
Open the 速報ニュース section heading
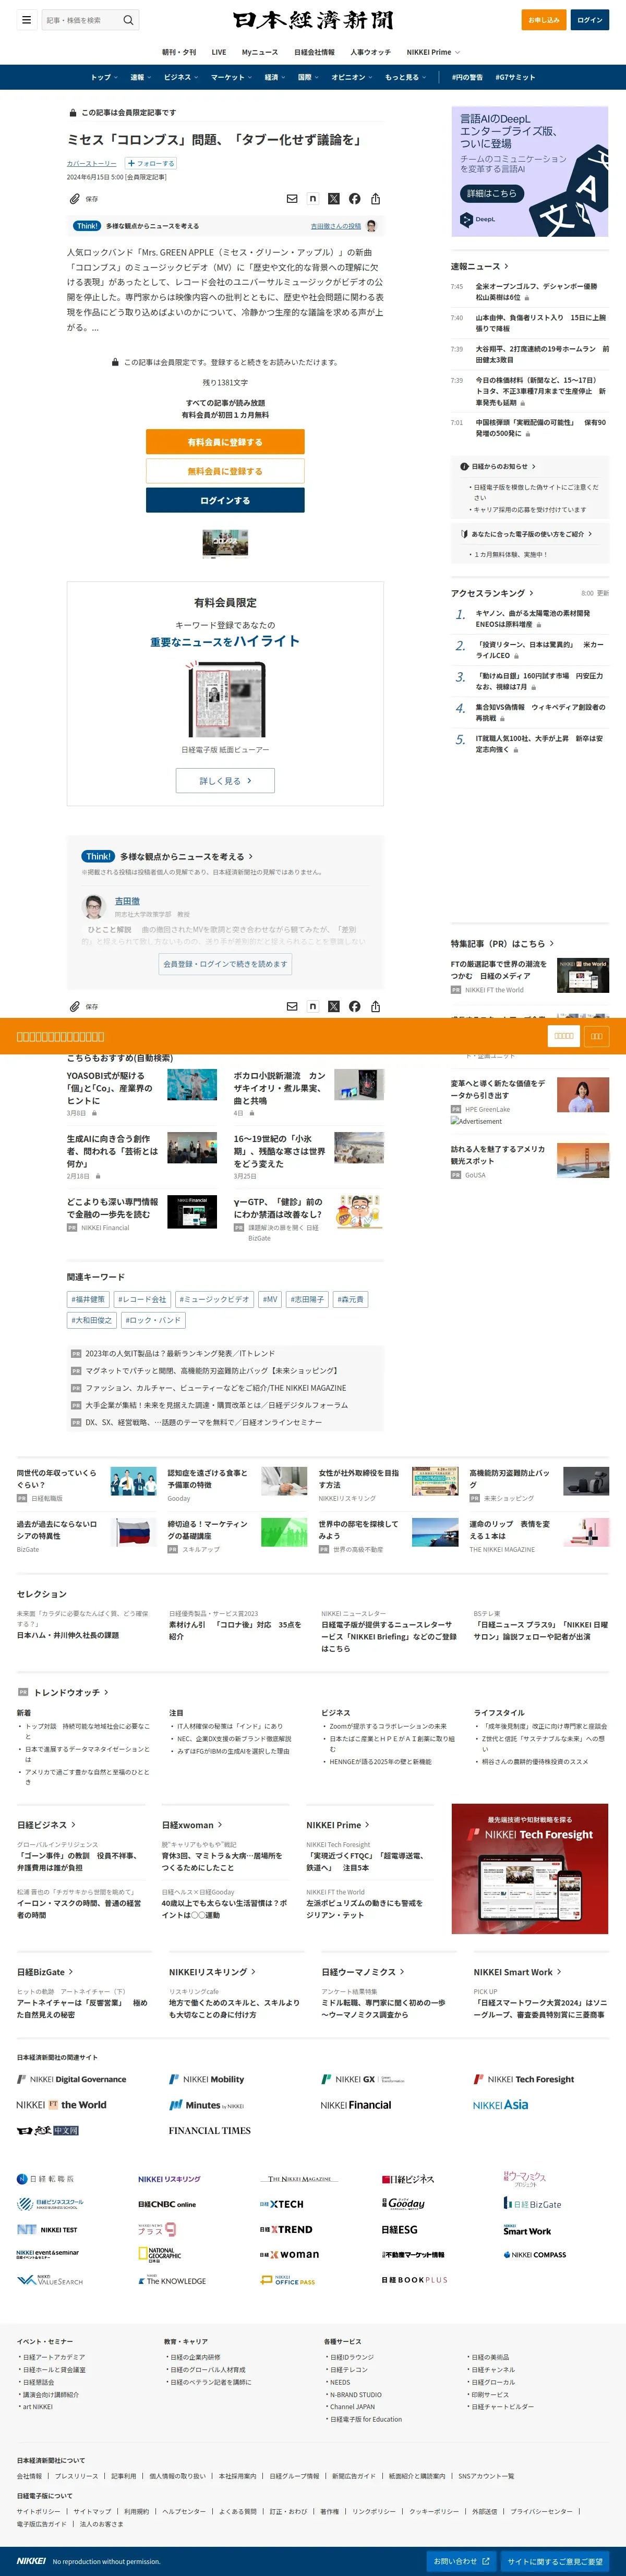click(480, 266)
